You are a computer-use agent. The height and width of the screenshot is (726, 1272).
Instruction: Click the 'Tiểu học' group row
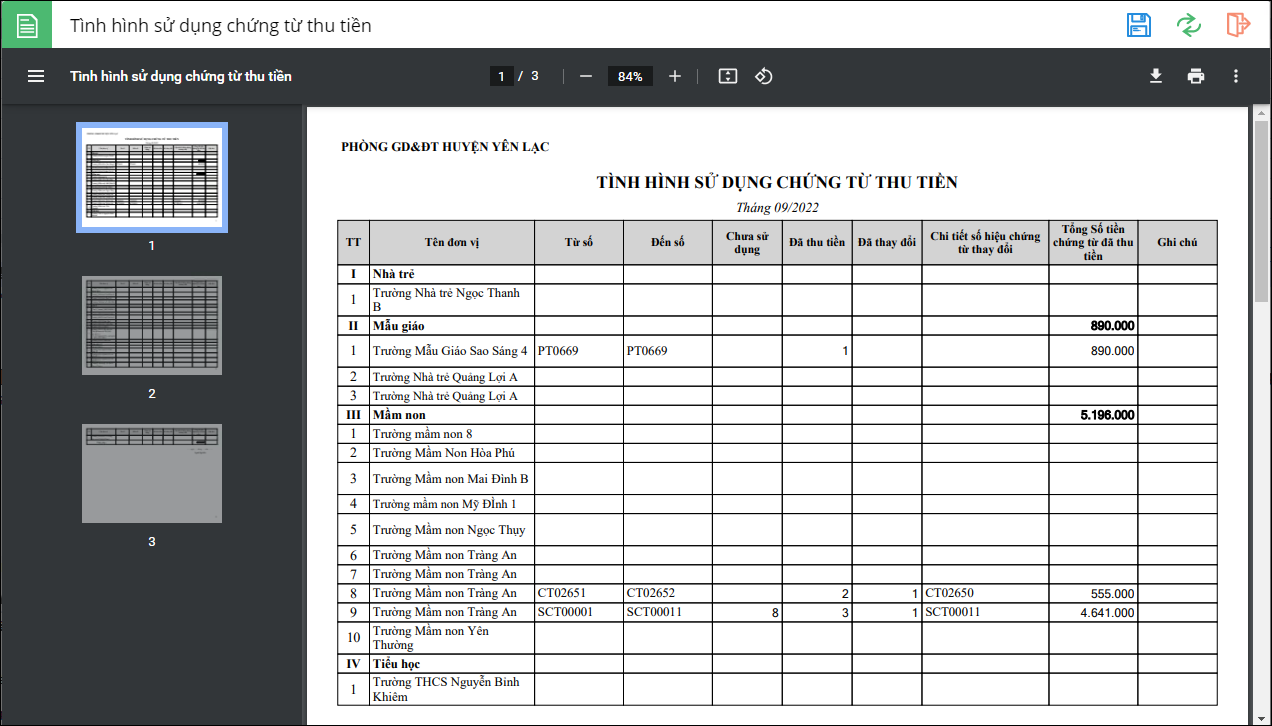coord(777,664)
